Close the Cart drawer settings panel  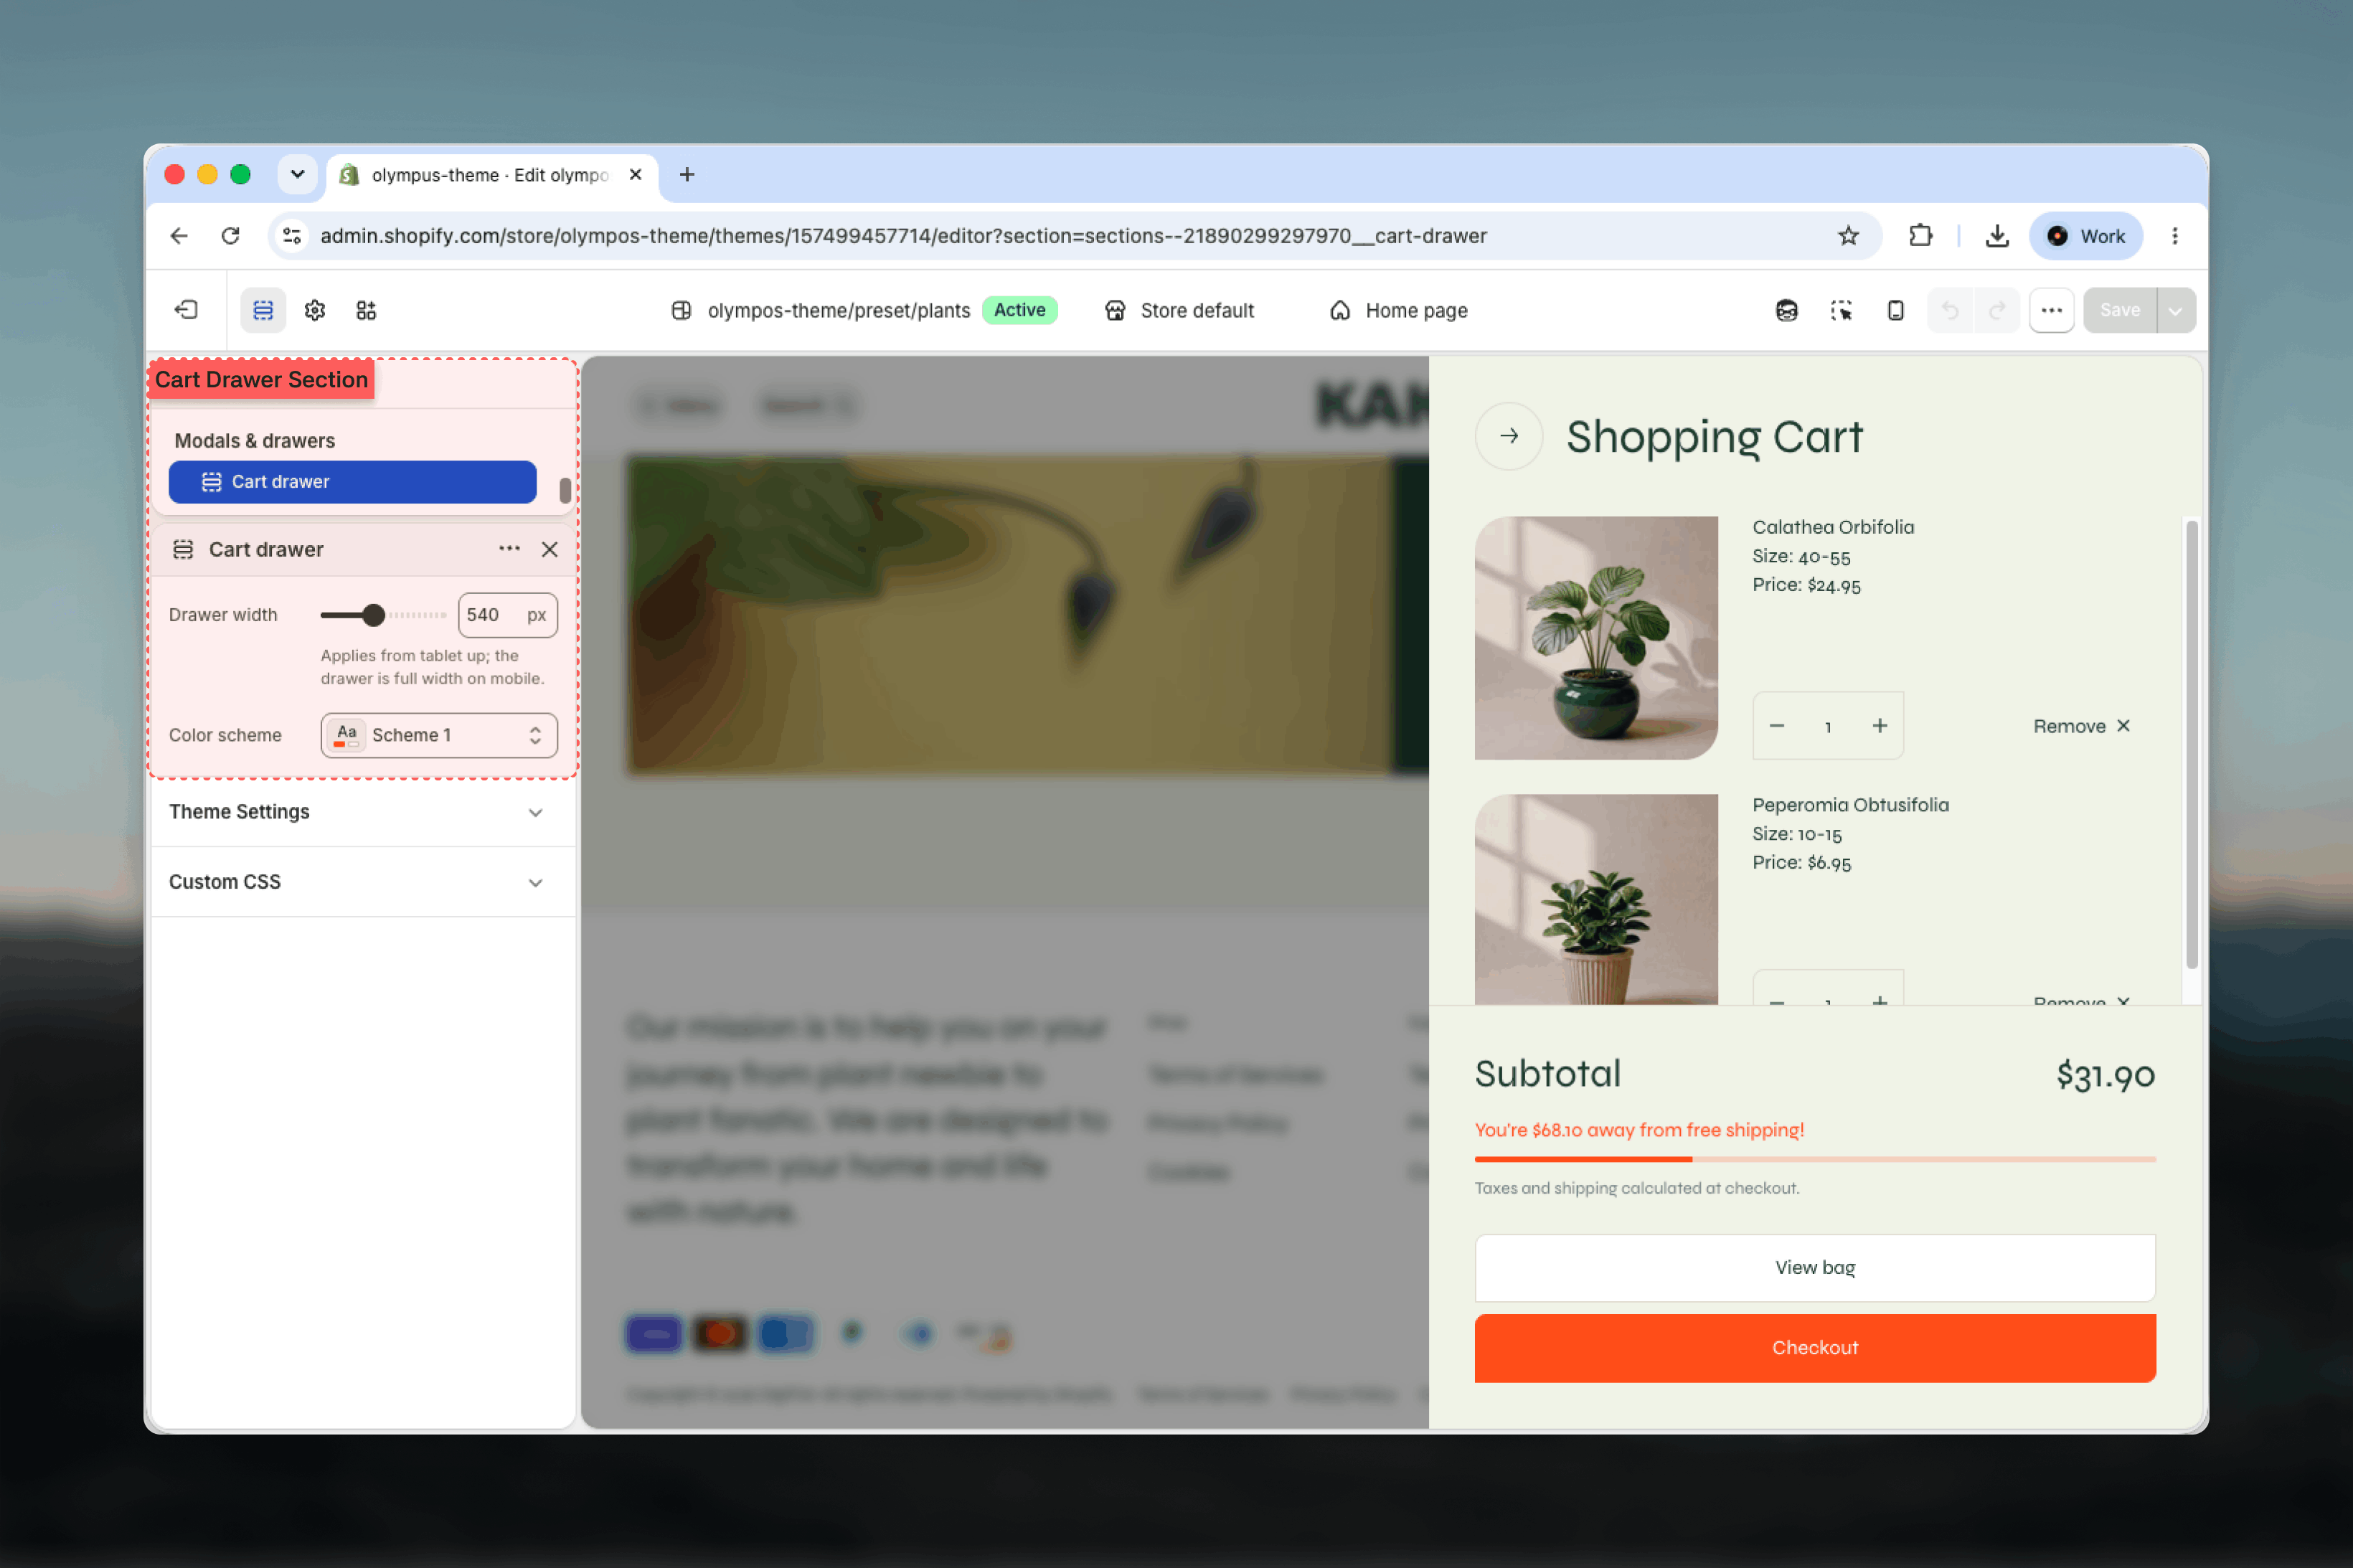(x=550, y=549)
